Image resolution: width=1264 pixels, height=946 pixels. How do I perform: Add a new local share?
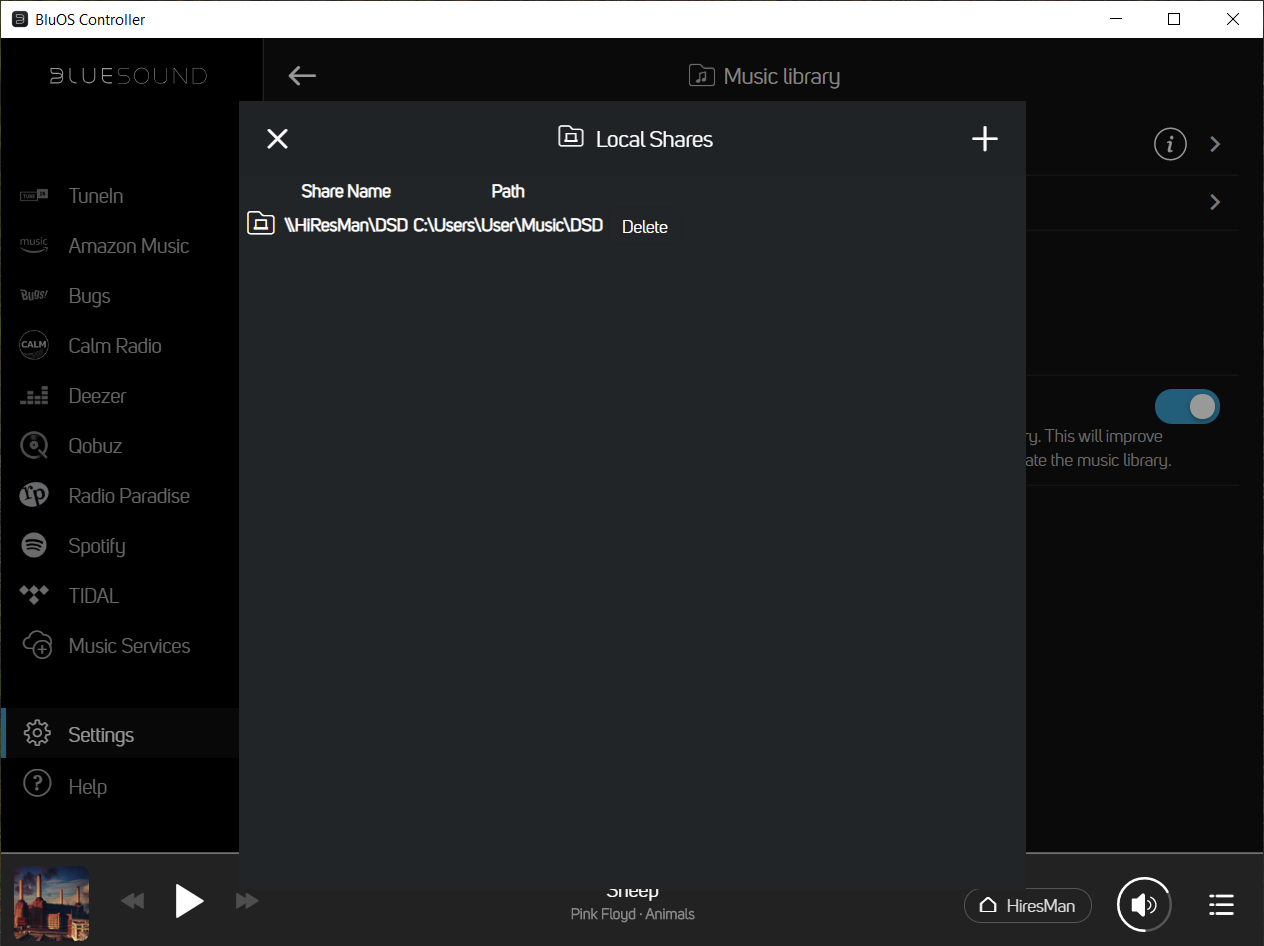985,139
